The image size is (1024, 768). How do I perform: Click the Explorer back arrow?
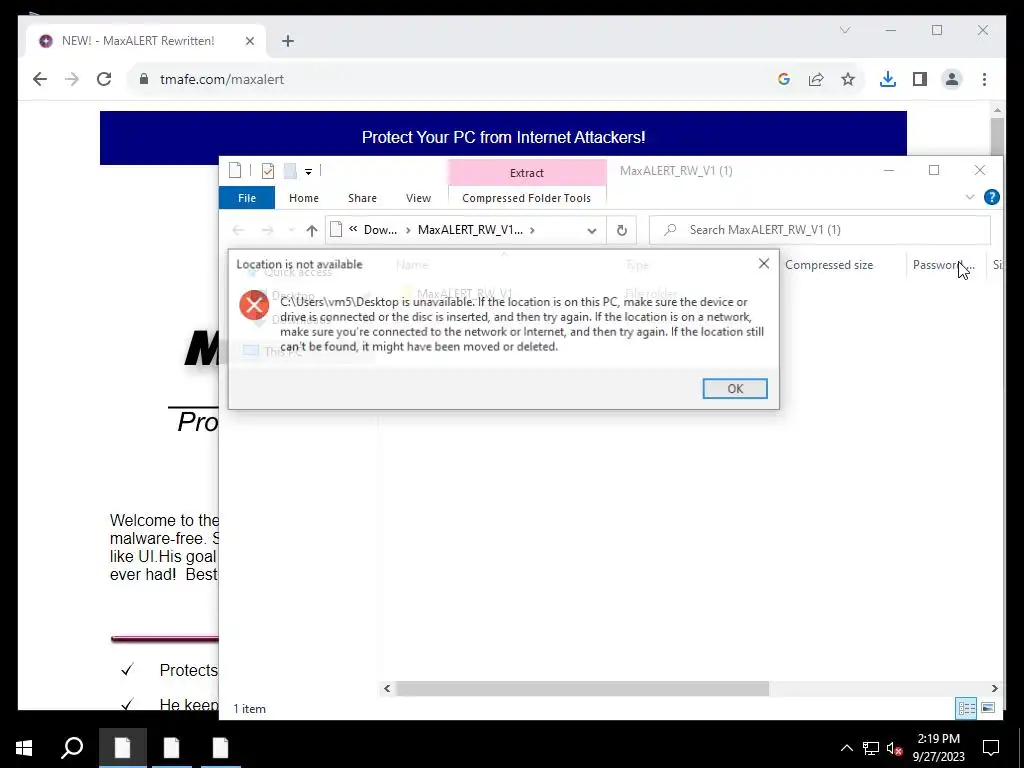[238, 230]
